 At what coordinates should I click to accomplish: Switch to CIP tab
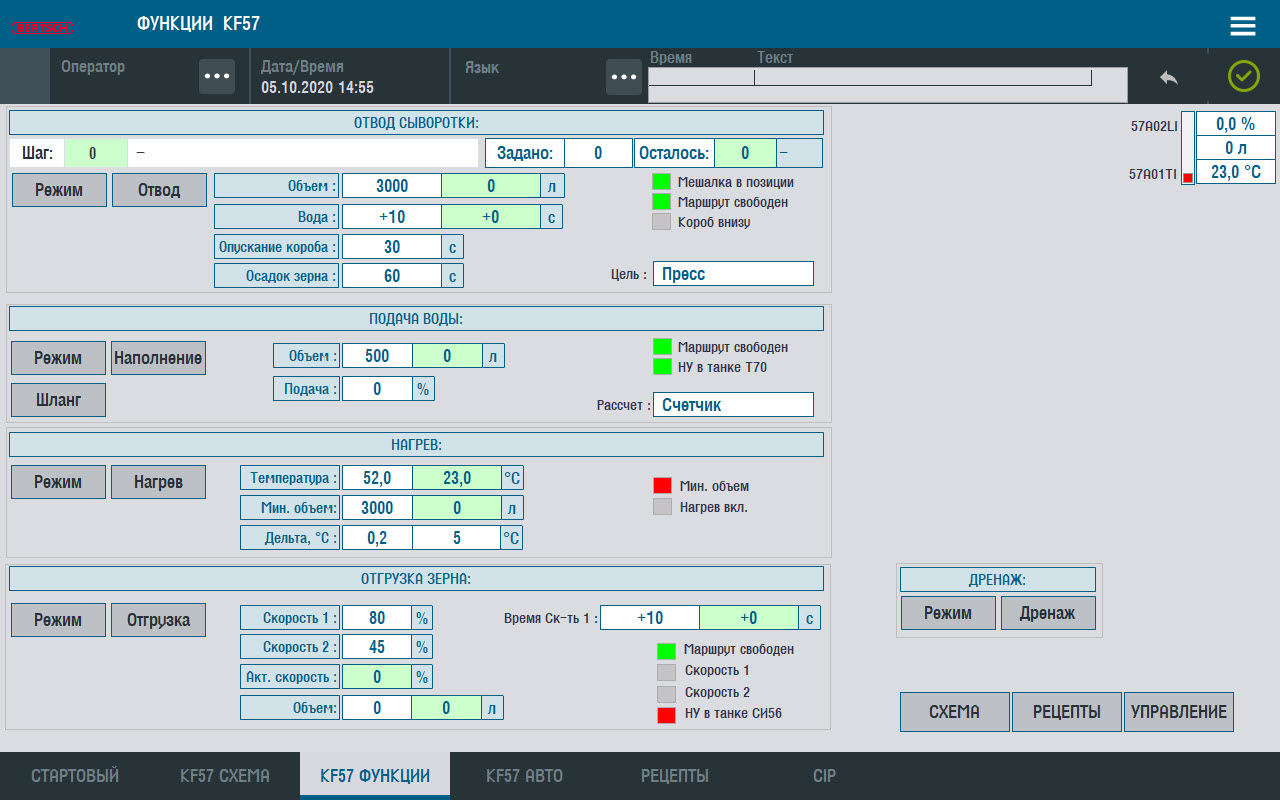[x=824, y=776]
